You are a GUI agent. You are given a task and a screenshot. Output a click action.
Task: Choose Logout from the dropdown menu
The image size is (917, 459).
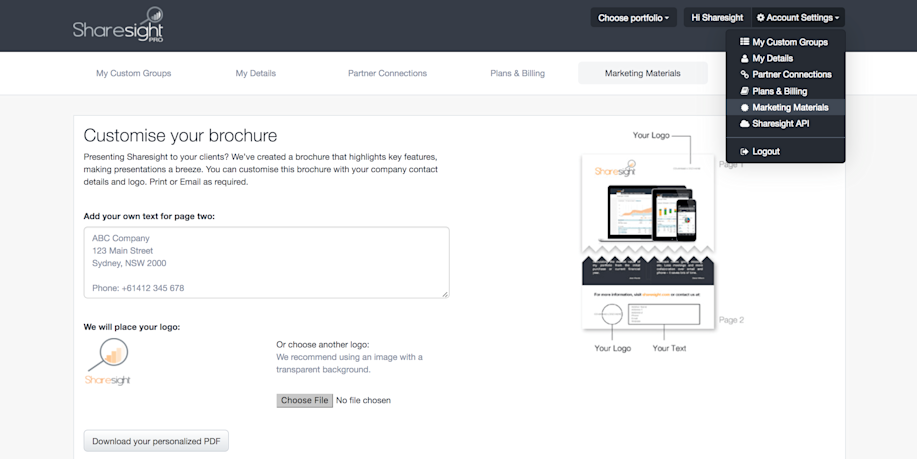pyautogui.click(x=785, y=151)
